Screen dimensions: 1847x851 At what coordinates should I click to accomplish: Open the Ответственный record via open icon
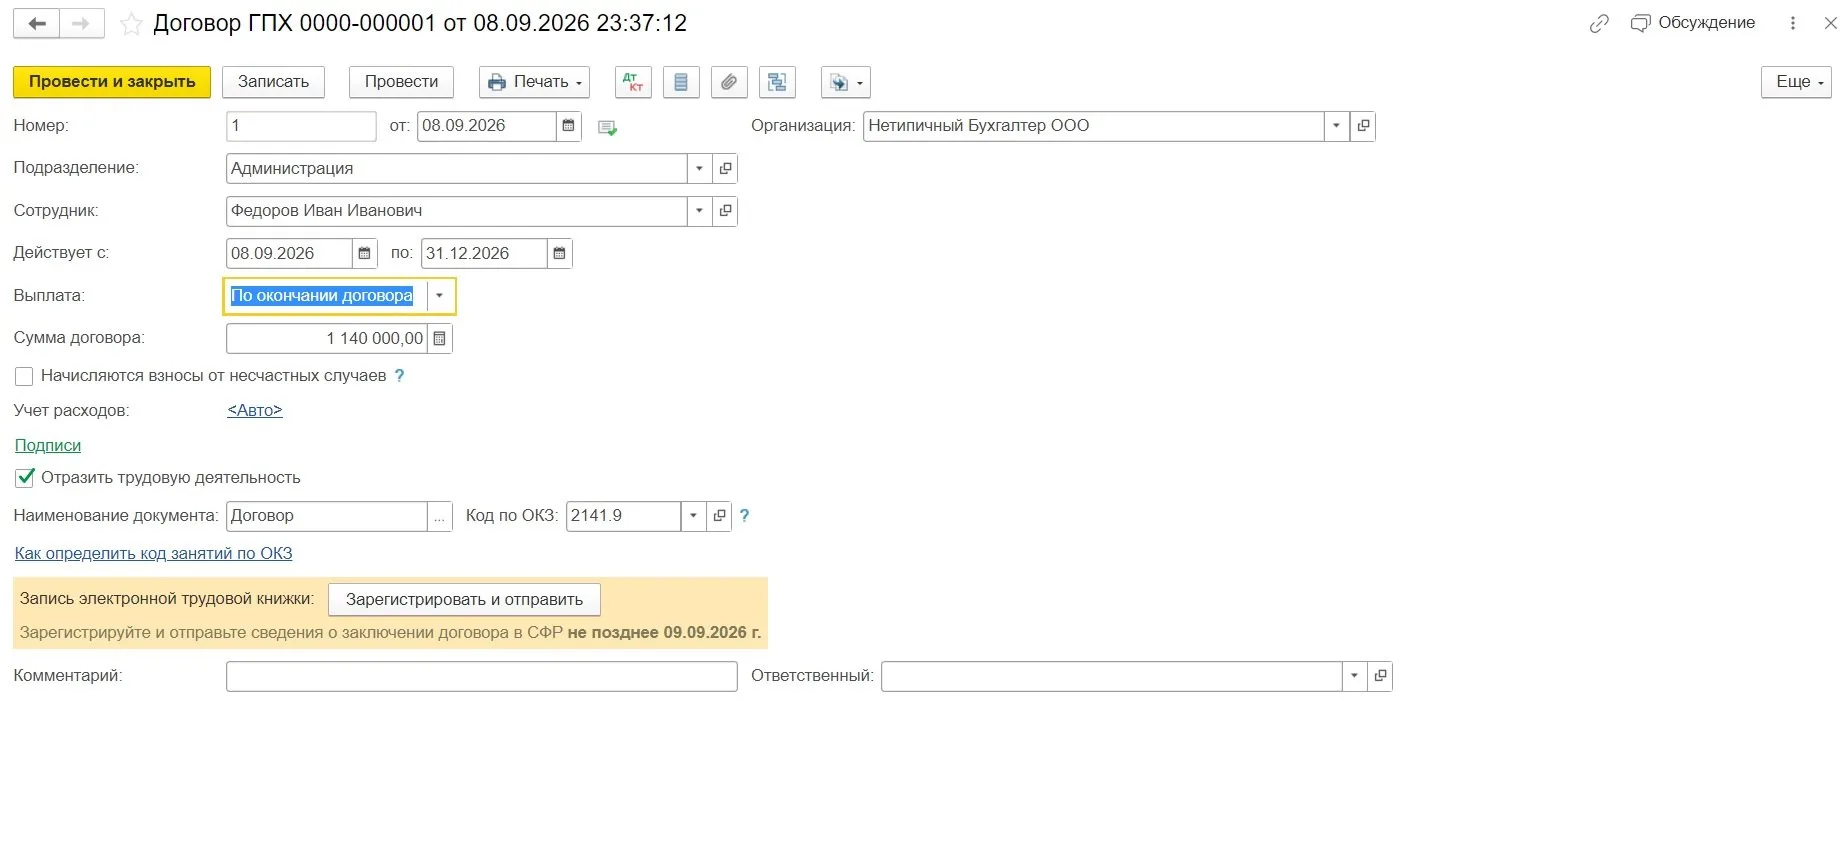[1380, 676]
